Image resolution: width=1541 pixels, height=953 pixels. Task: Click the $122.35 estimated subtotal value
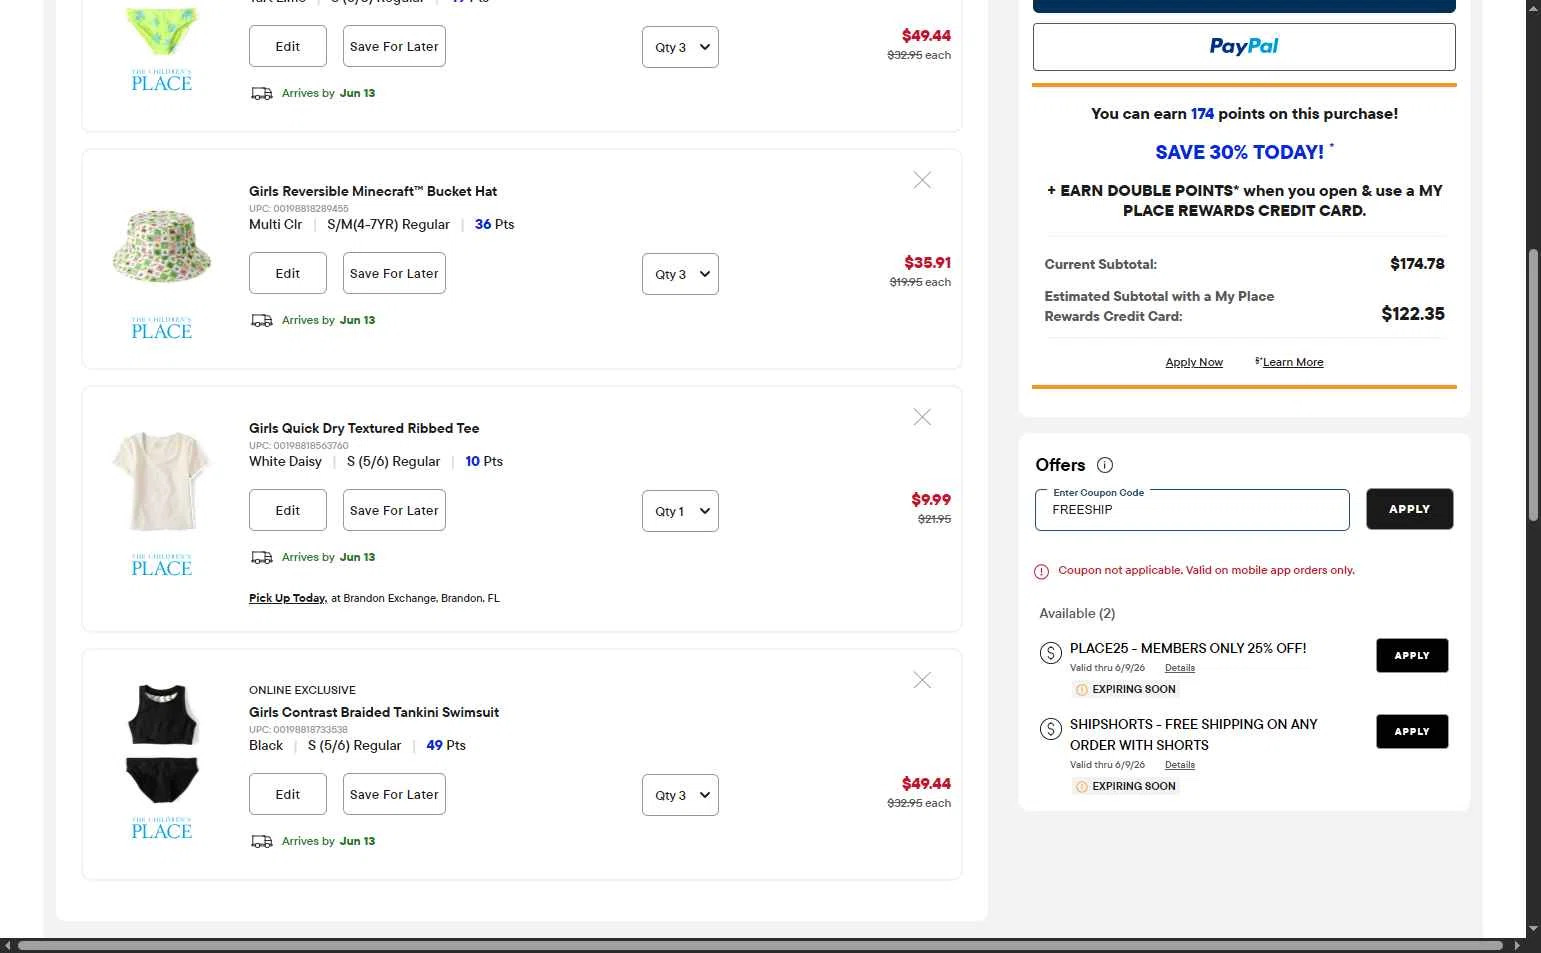coord(1413,314)
